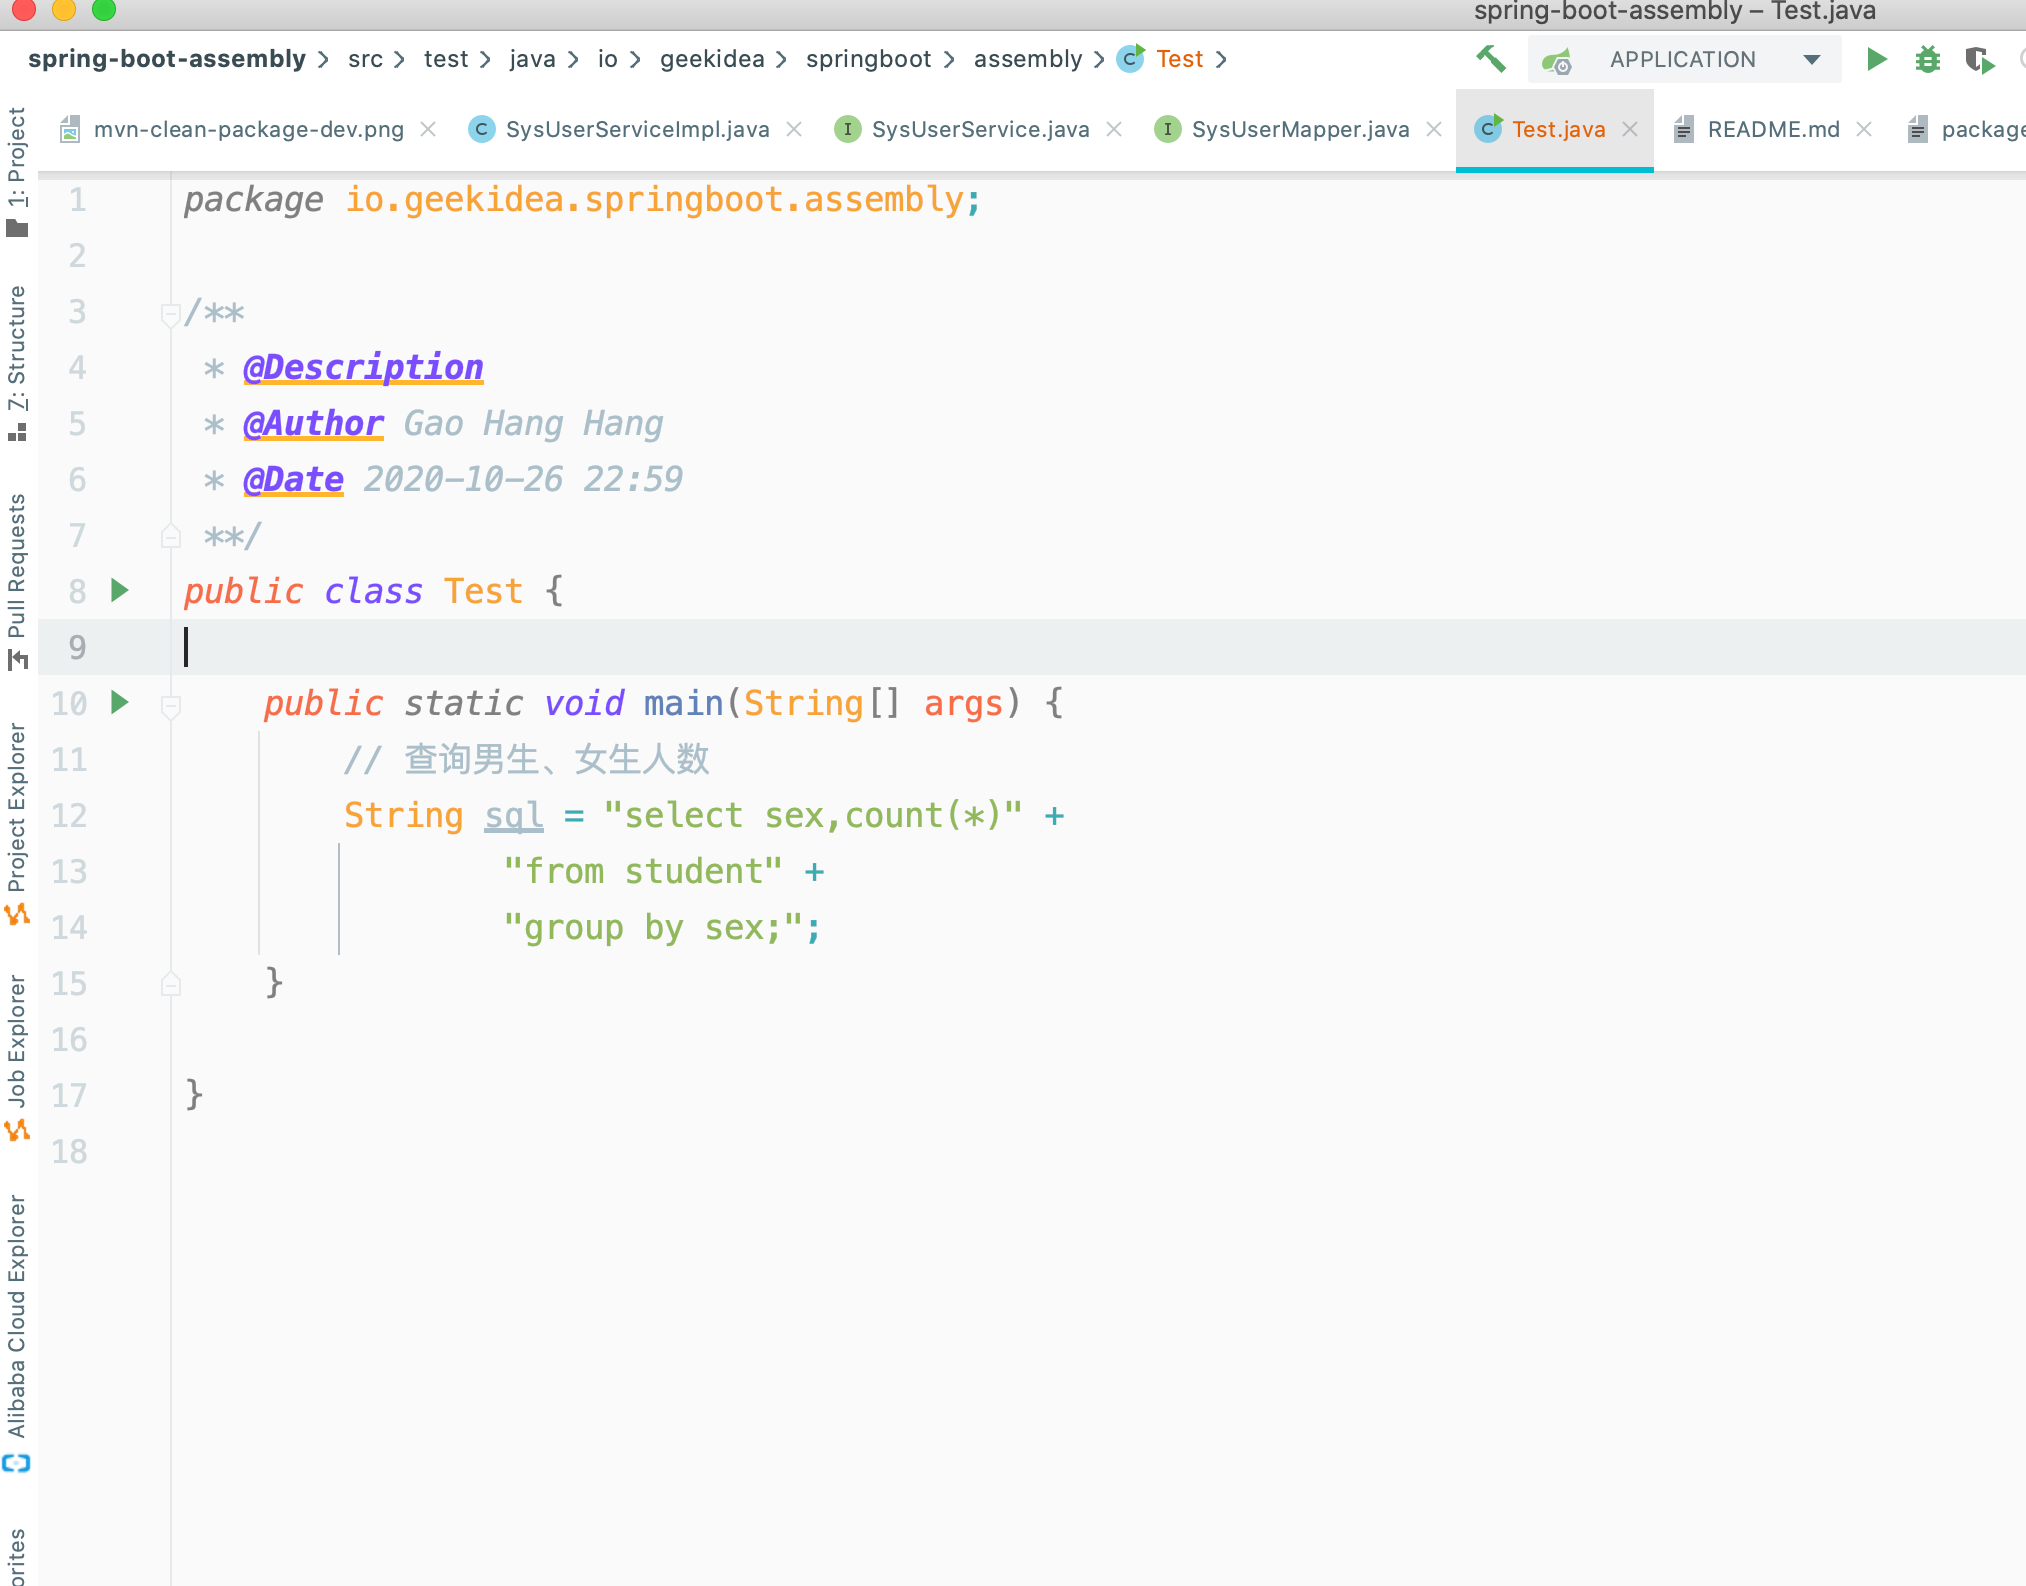Screen dimensions: 2026x1586
Task: Run the application with green play button
Action: pos(1876,59)
